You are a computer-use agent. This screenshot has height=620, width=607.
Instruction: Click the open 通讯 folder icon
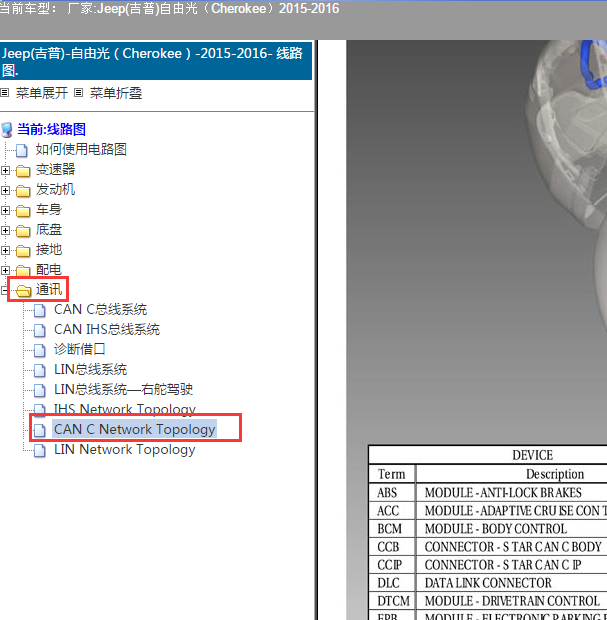click(x=23, y=291)
